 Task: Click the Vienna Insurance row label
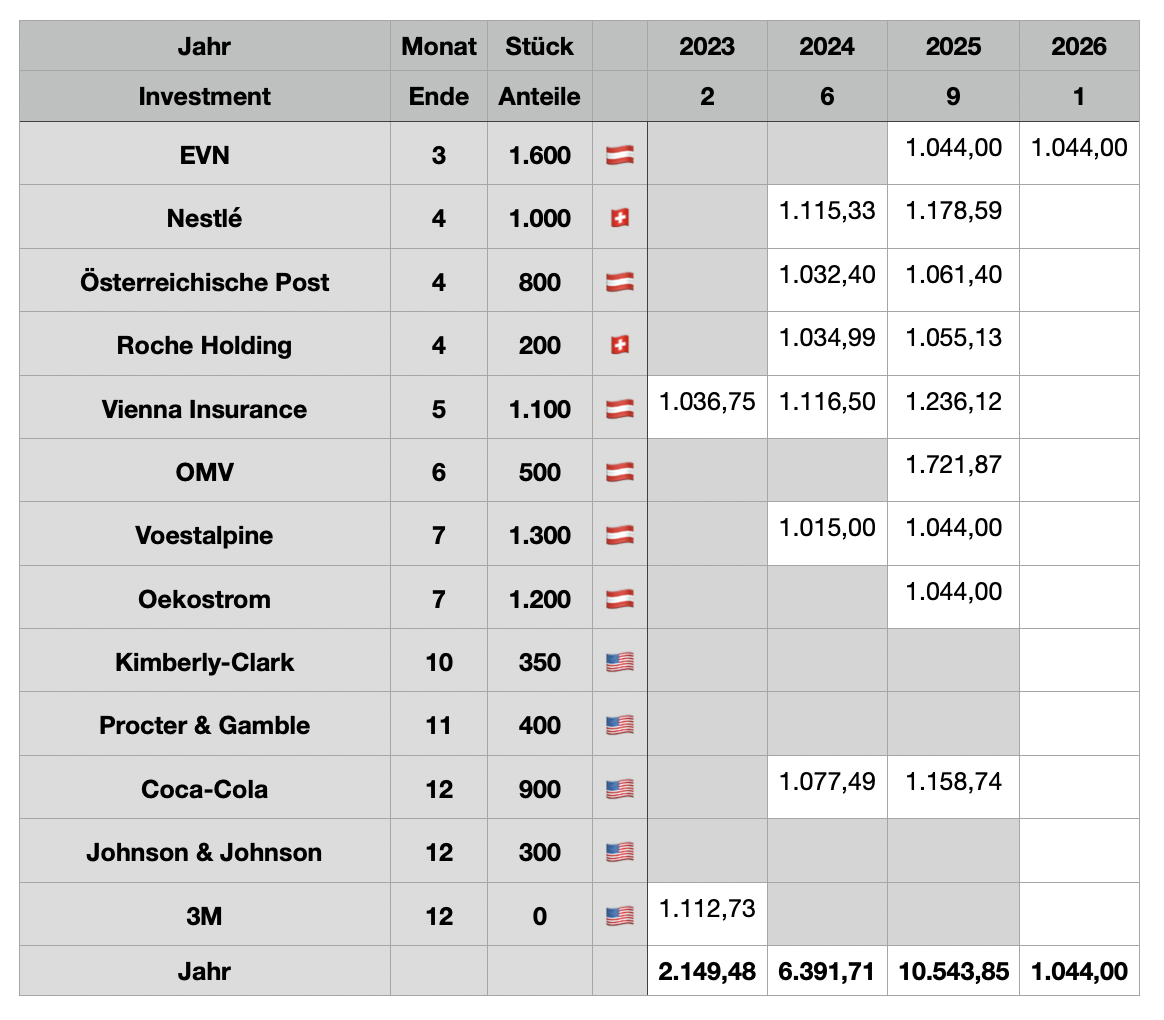tap(204, 409)
